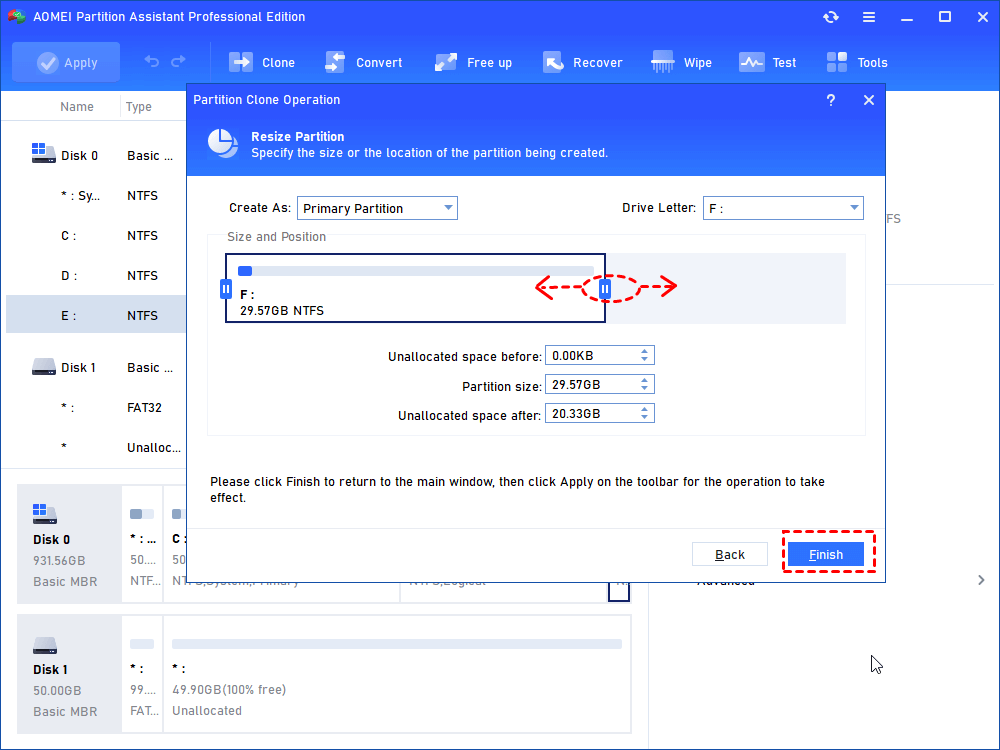Click the right partition resize handle
This screenshot has height=750, width=1000.
pyautogui.click(x=605, y=289)
